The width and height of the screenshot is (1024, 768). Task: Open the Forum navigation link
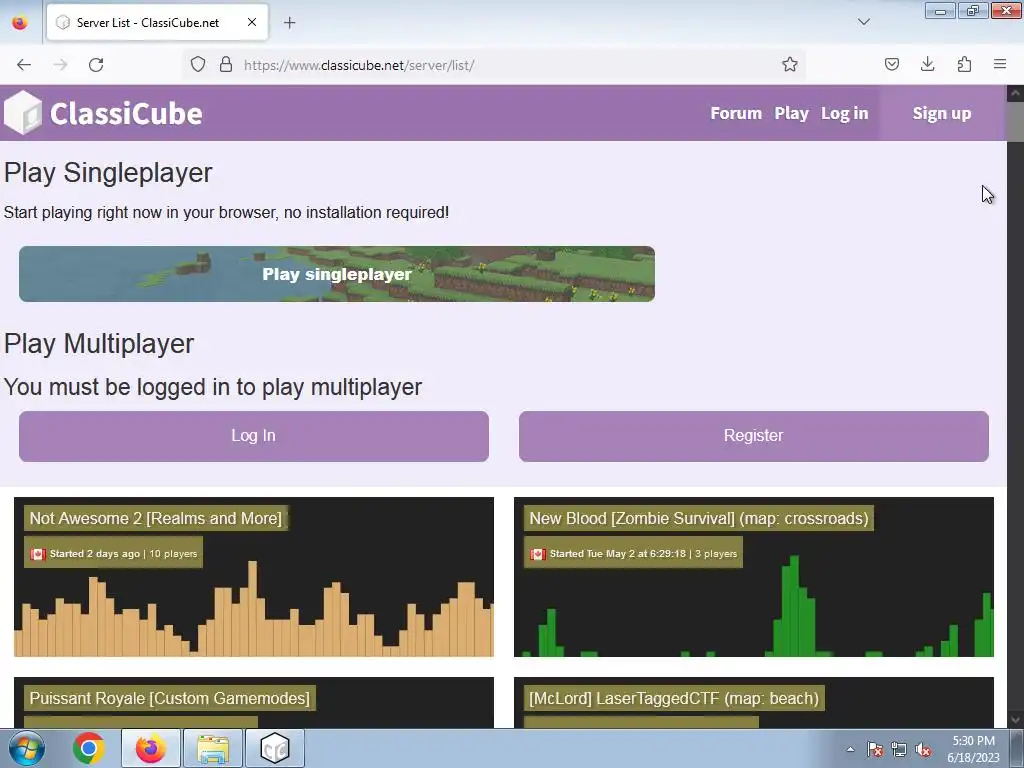pyautogui.click(x=736, y=113)
